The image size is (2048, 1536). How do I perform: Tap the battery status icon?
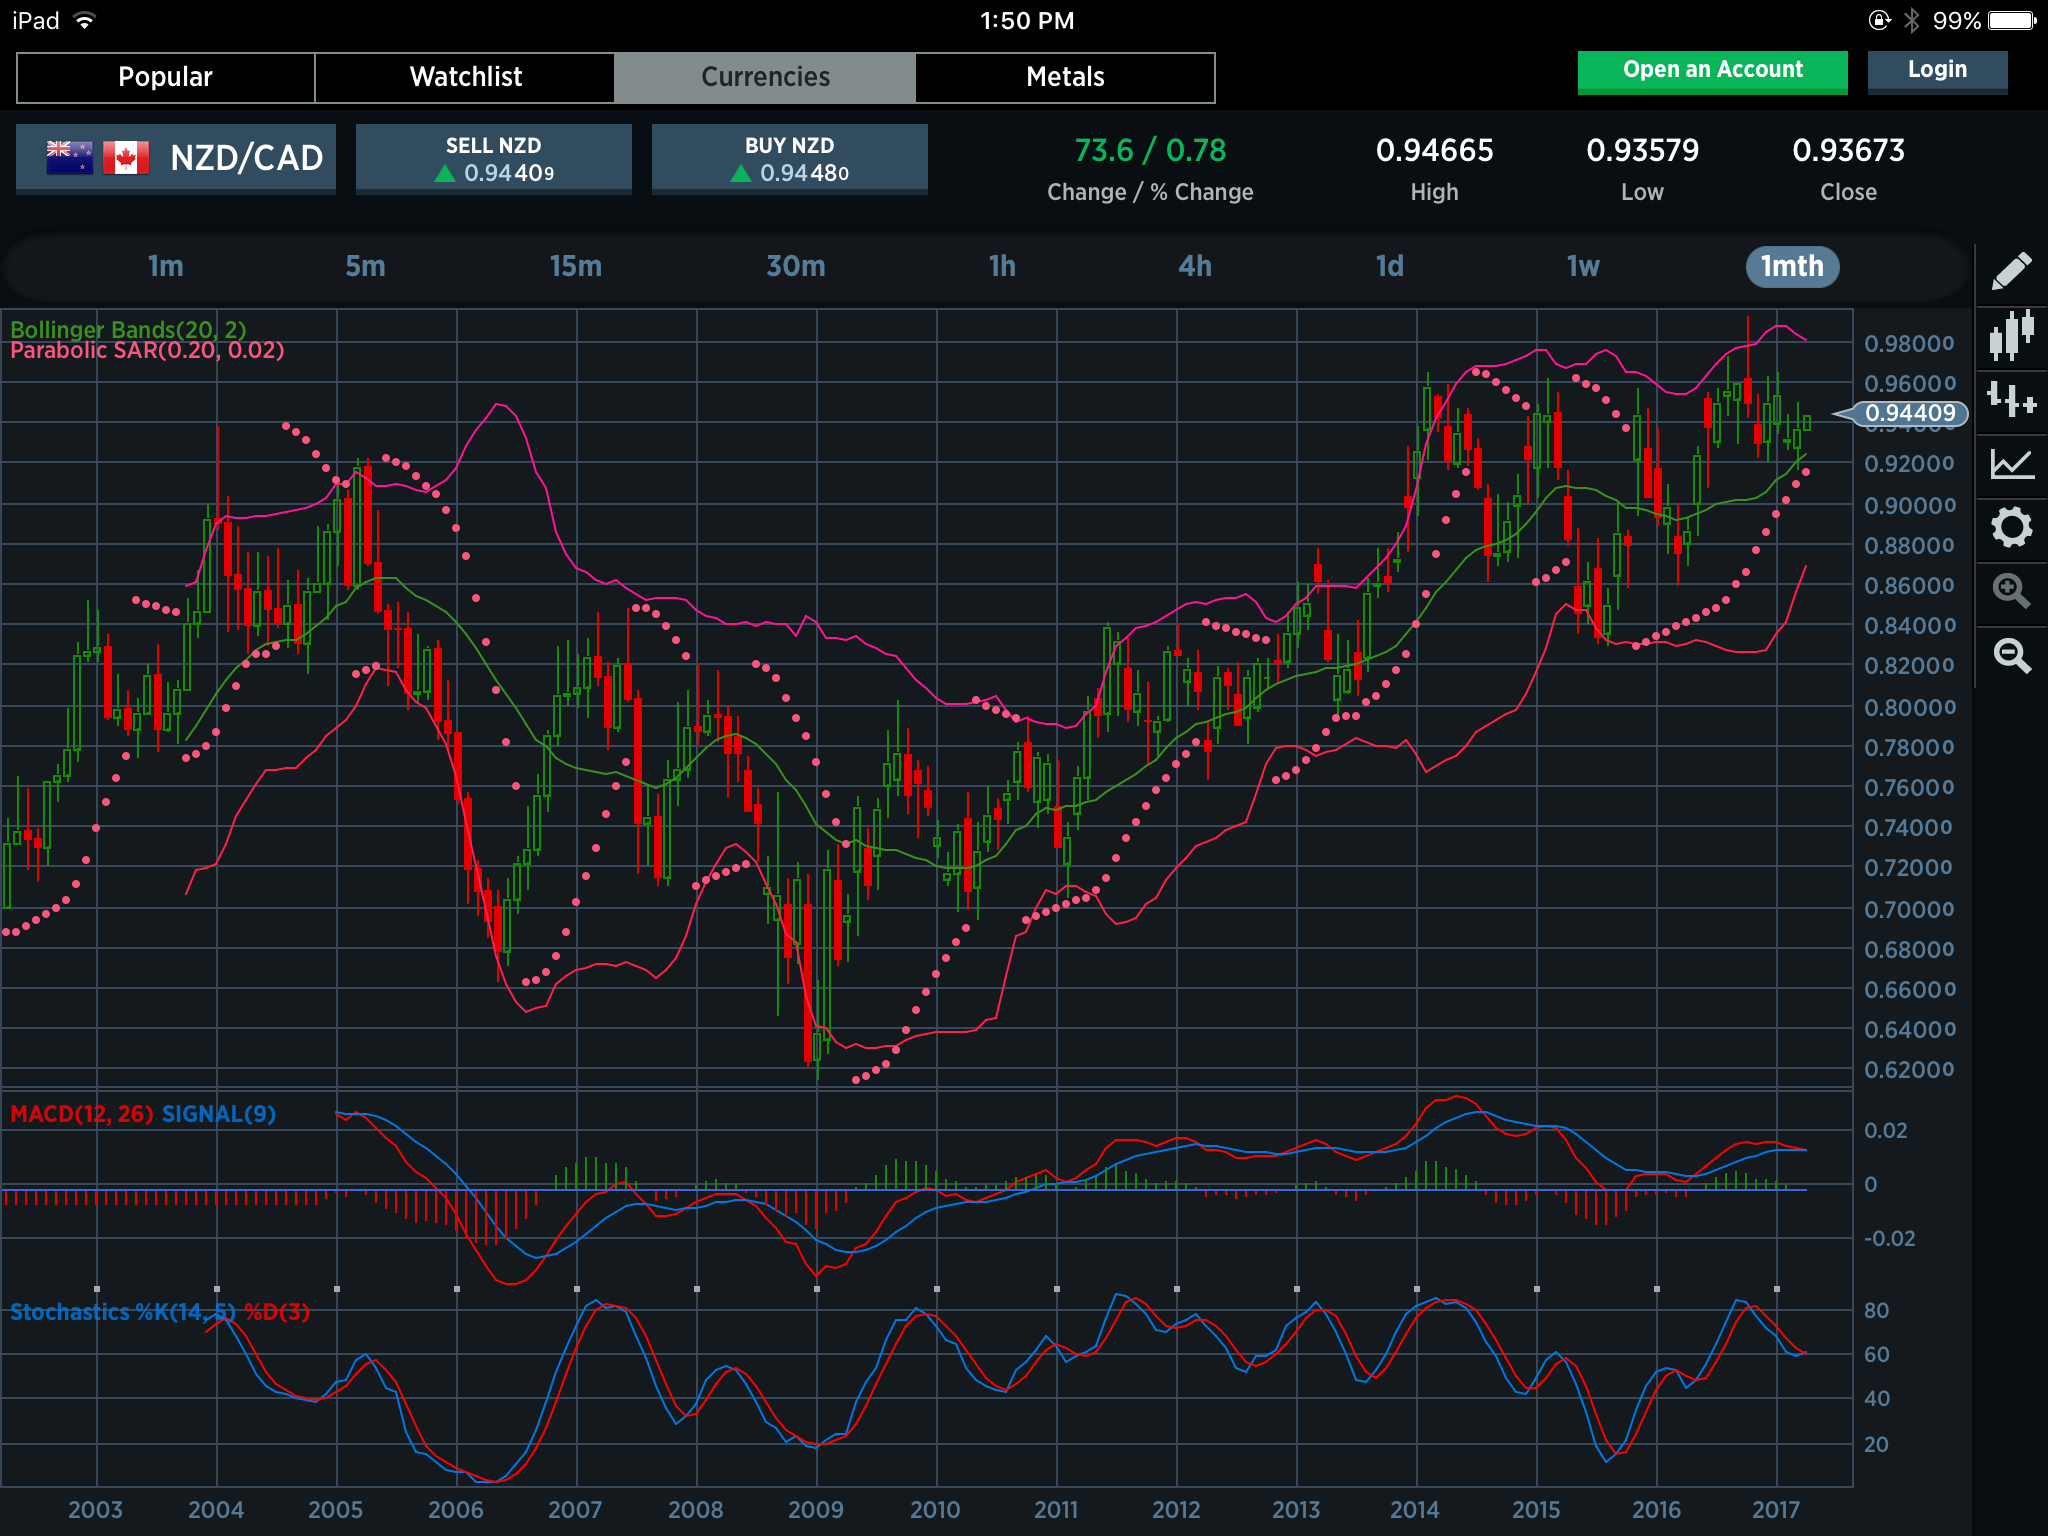tap(2012, 20)
